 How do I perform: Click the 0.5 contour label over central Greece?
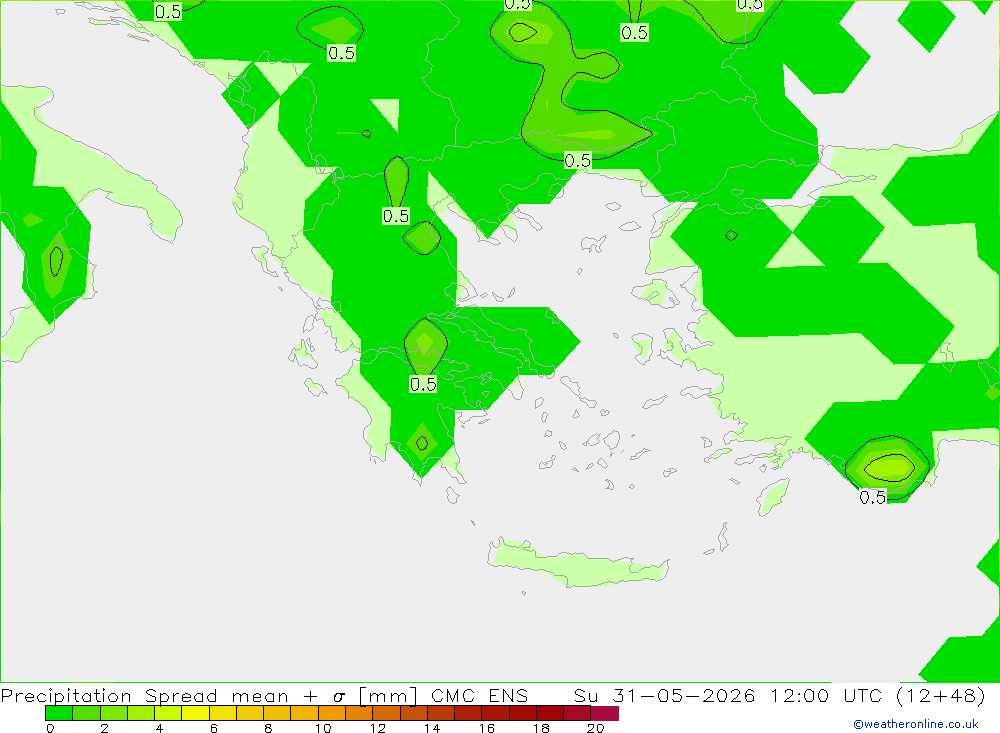[x=423, y=384]
